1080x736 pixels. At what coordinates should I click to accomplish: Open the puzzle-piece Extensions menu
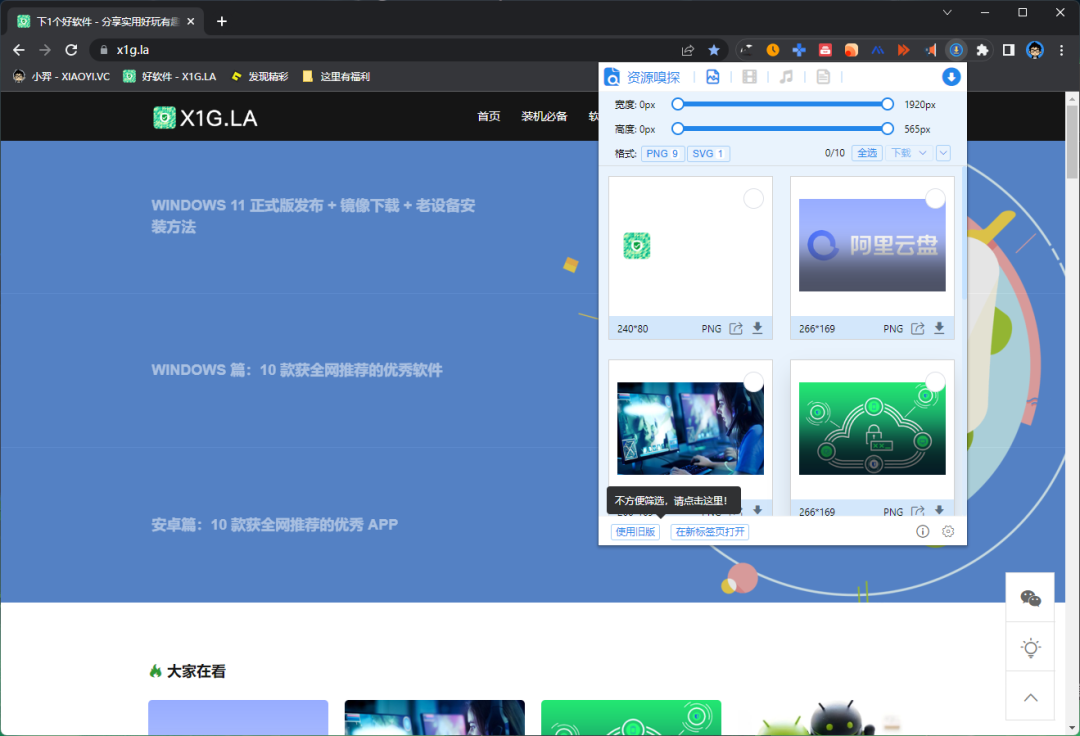(x=982, y=50)
